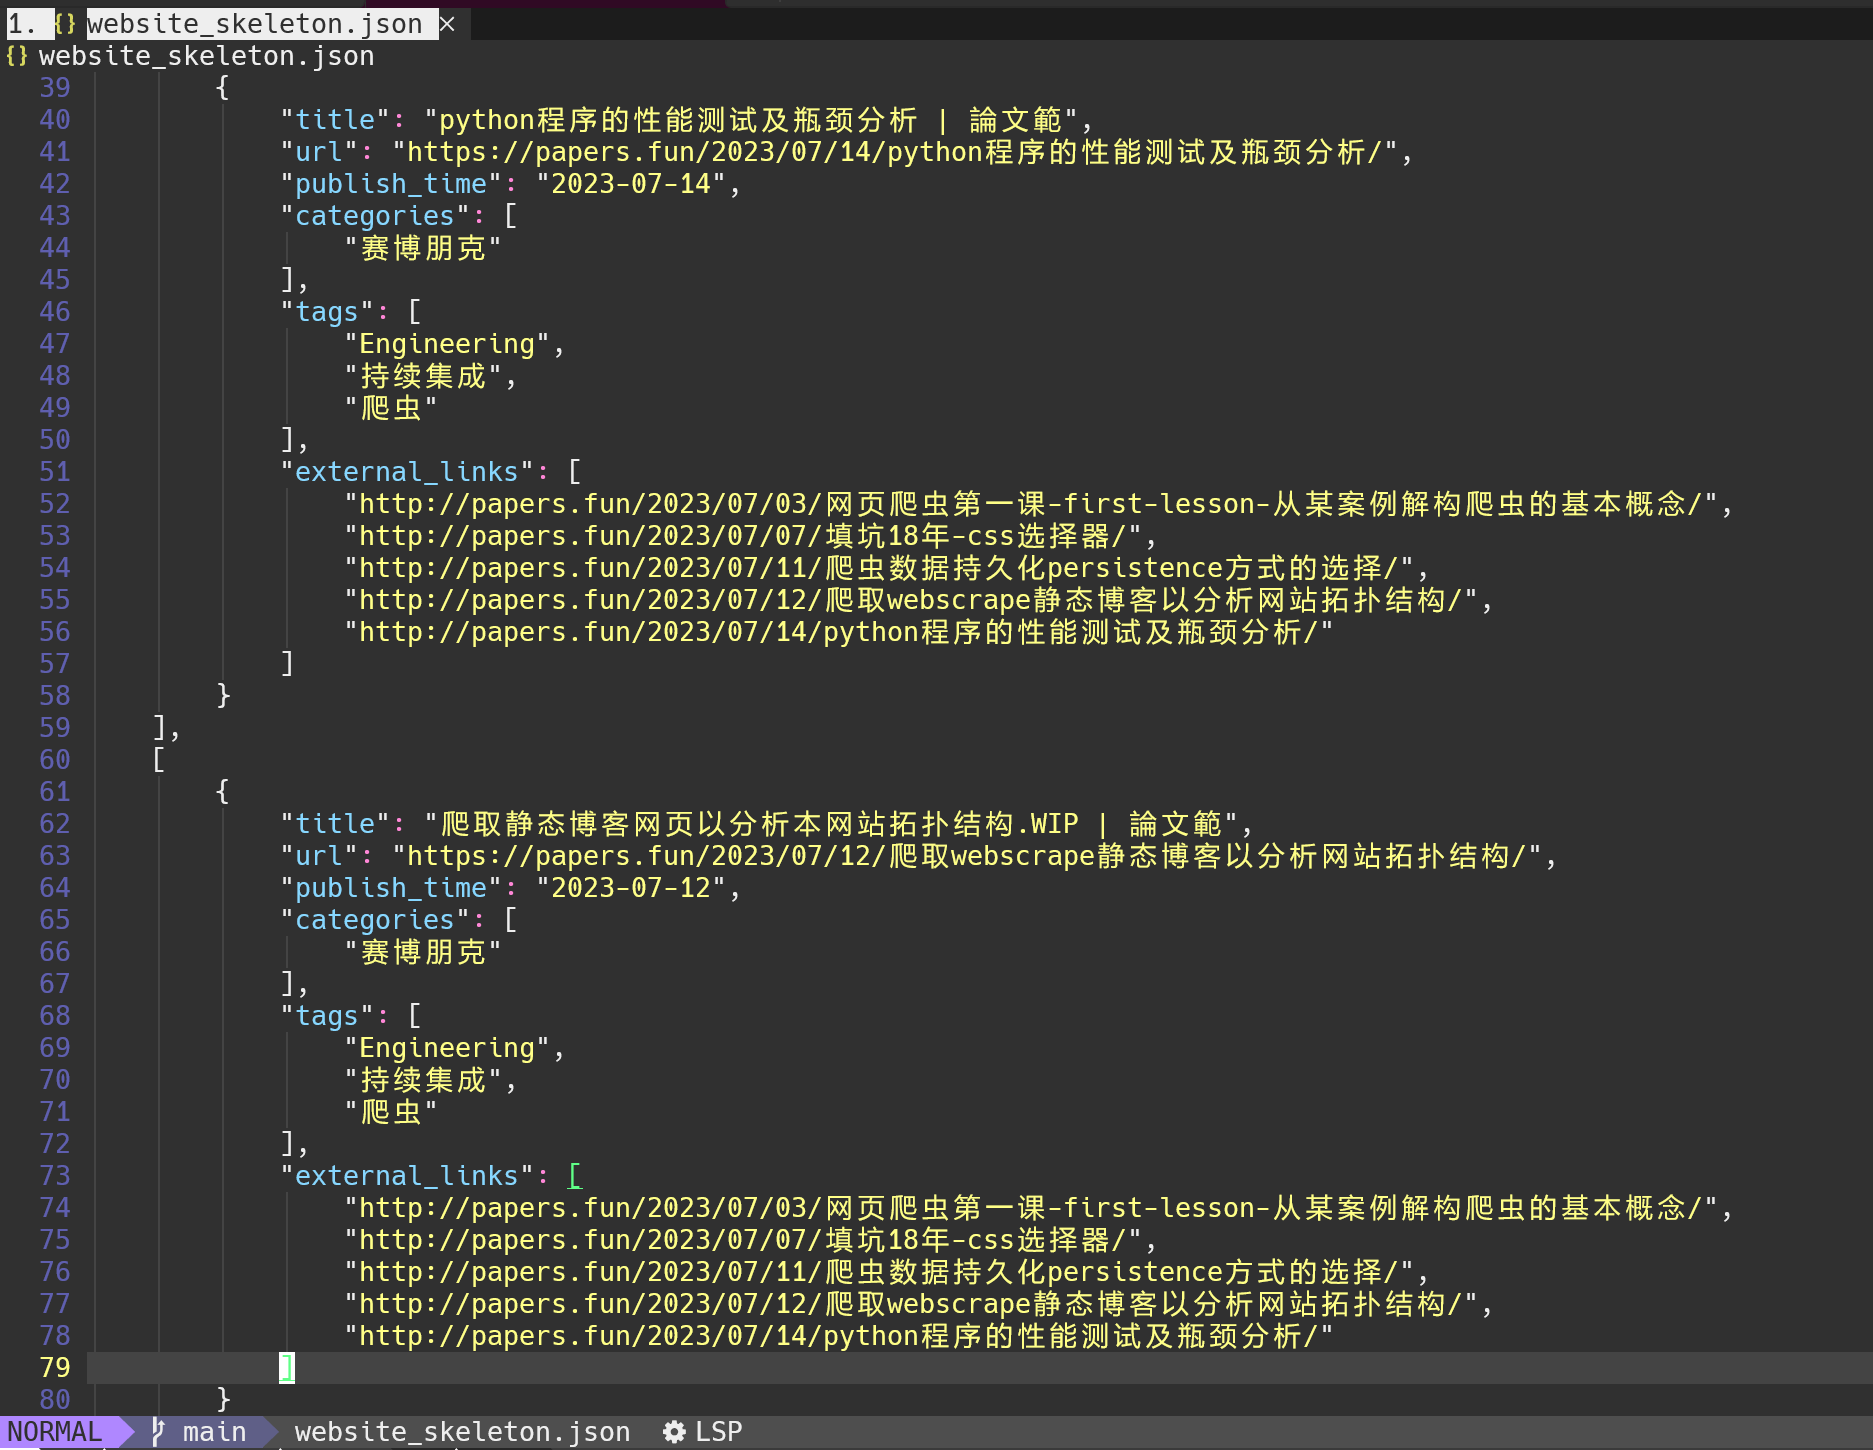Image resolution: width=1873 pixels, height=1450 pixels.
Task: Click the LSP label in statusline
Action: 719,1432
